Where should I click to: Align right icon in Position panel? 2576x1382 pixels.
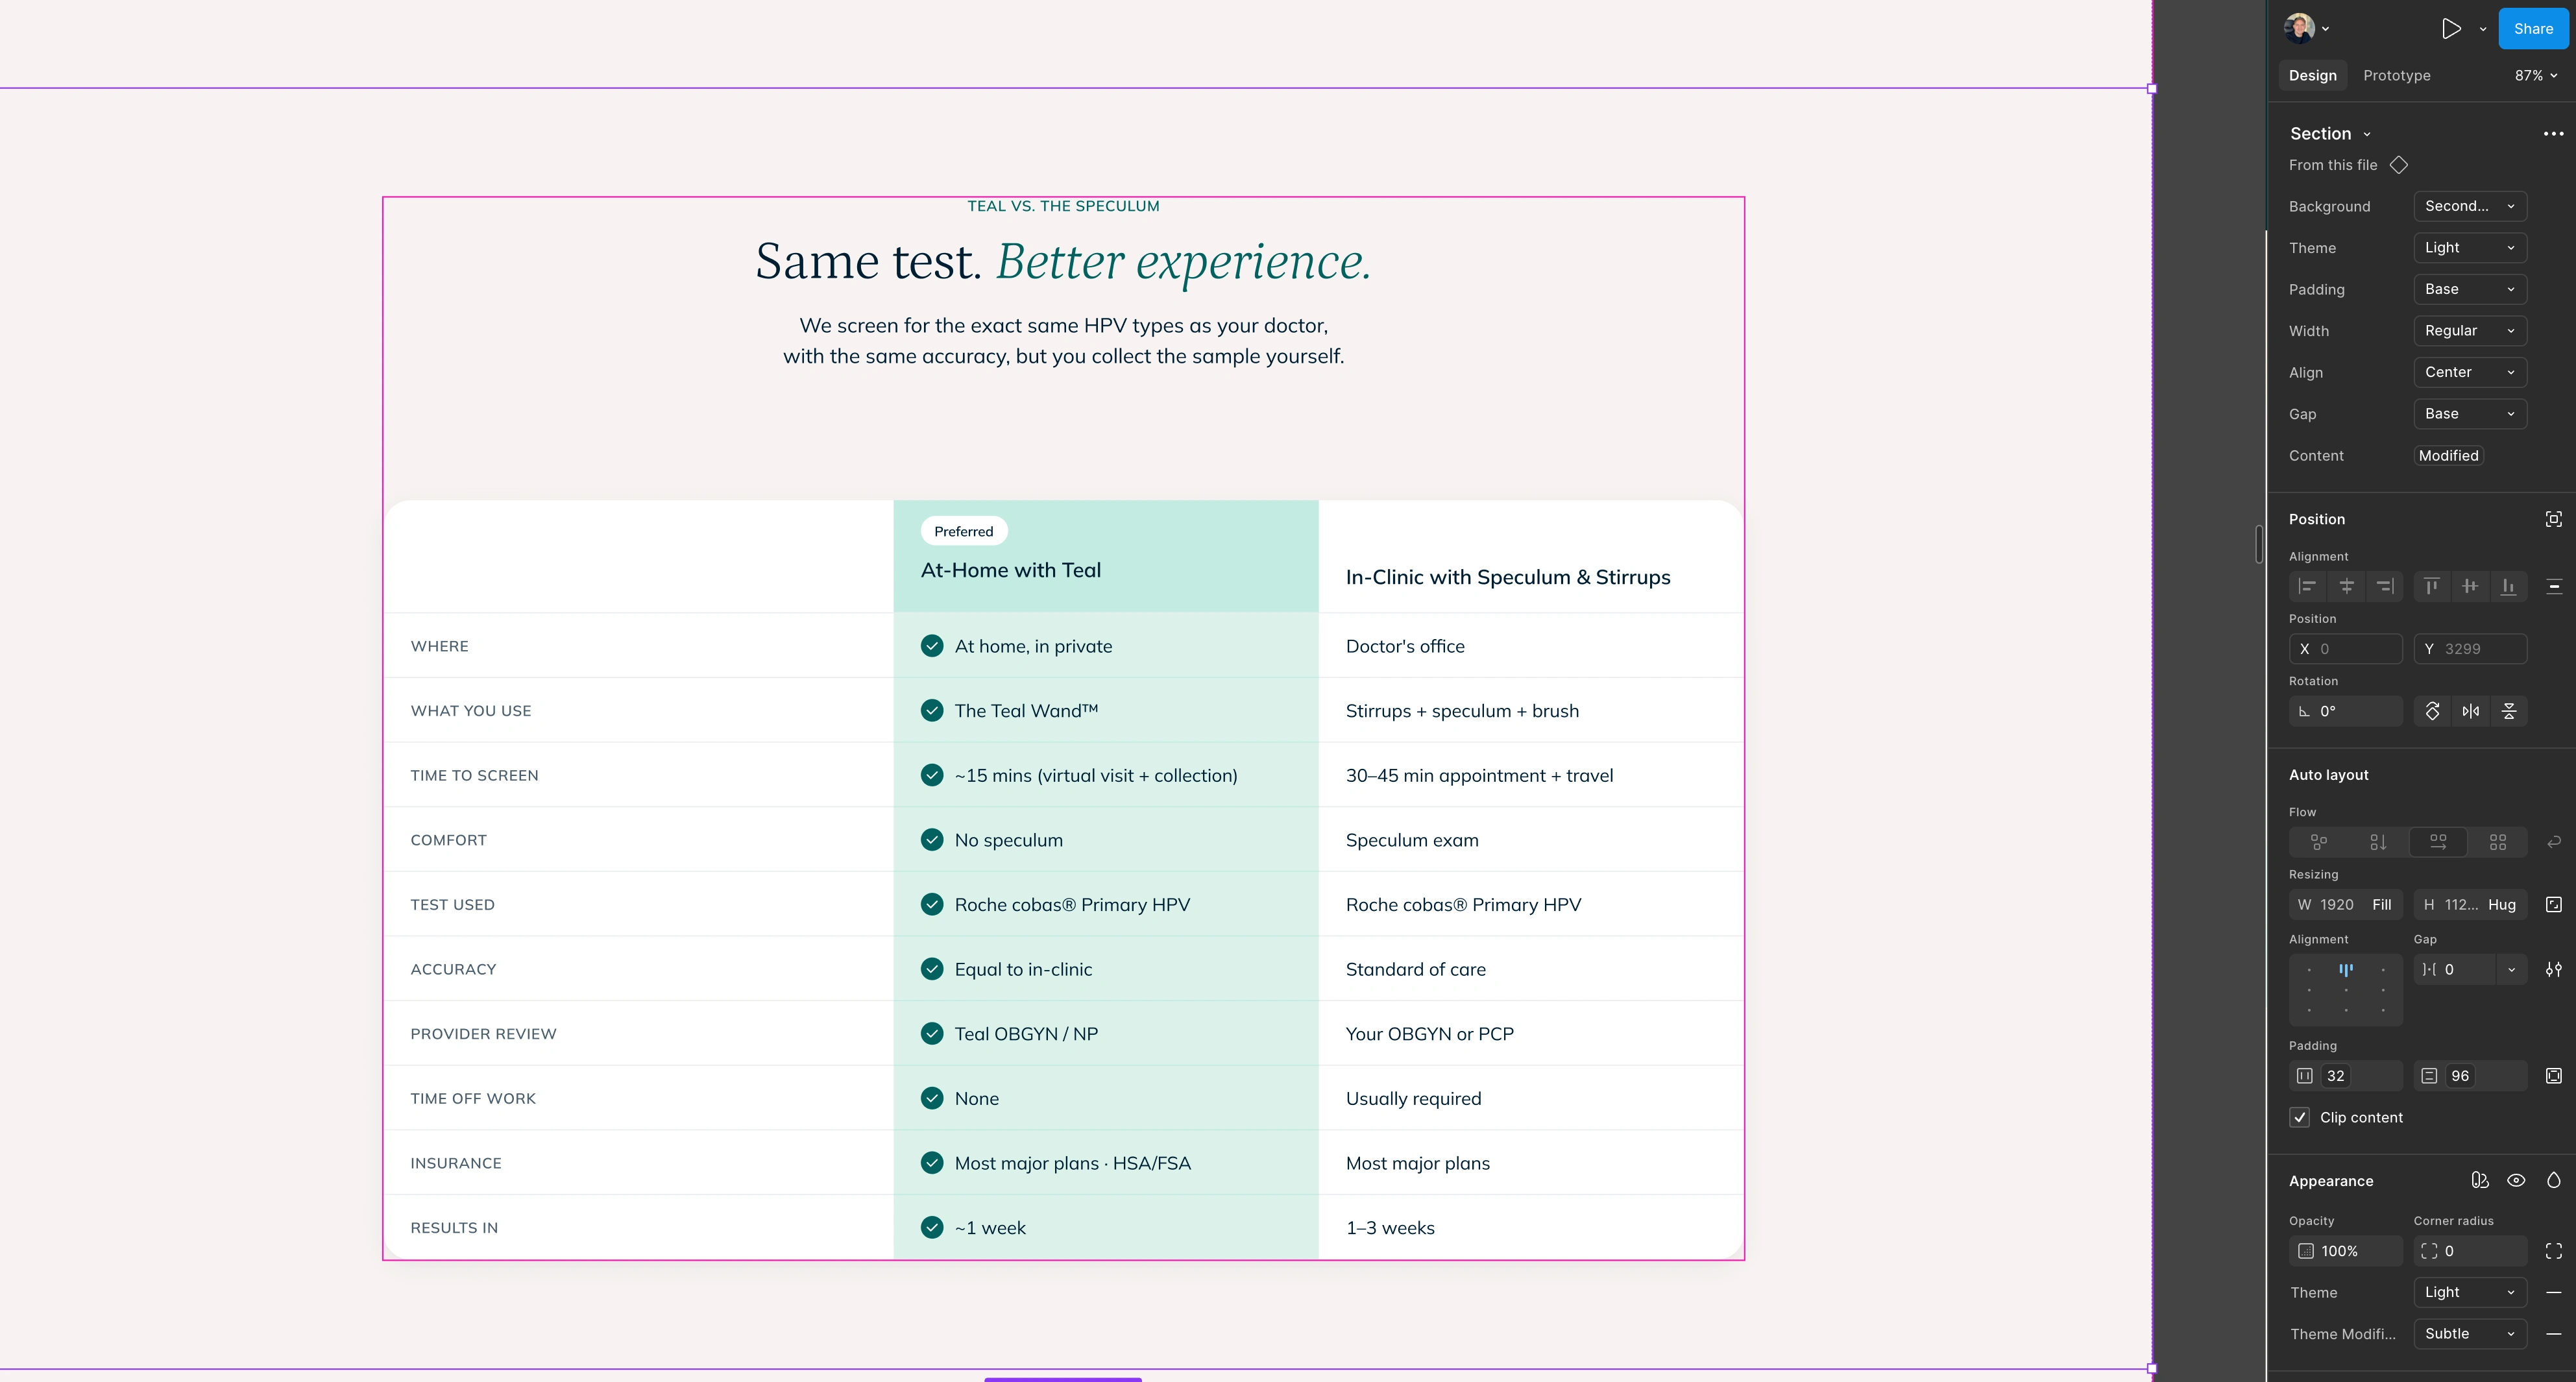coord(2384,587)
